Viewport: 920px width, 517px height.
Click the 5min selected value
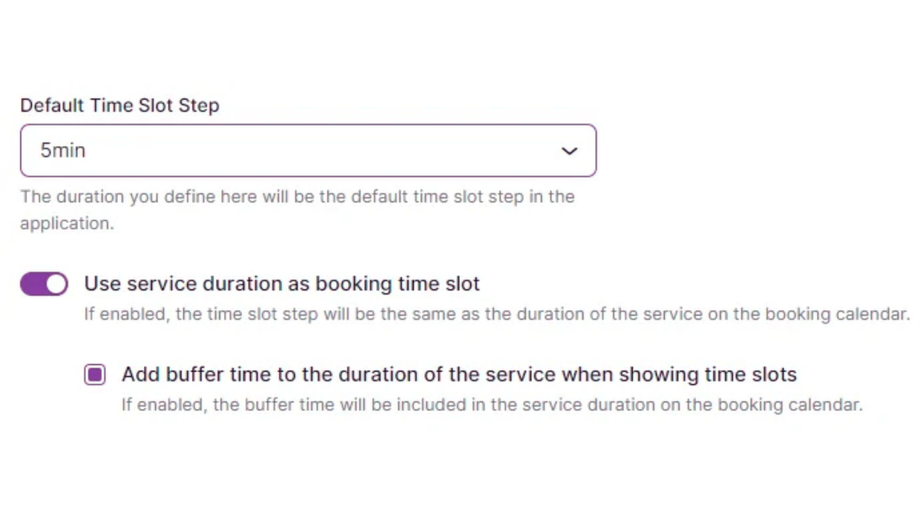(x=63, y=151)
